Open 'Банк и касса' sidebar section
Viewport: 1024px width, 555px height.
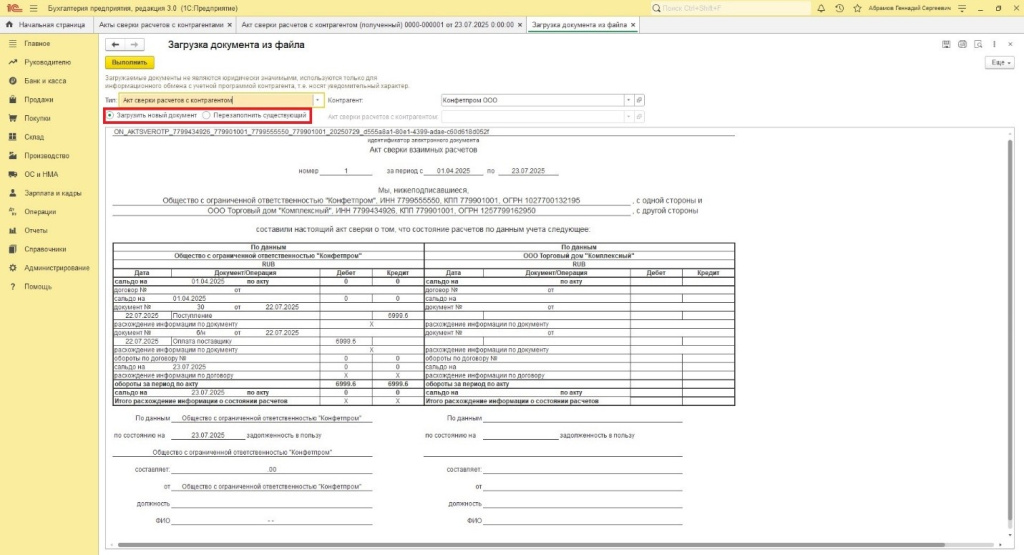point(45,81)
